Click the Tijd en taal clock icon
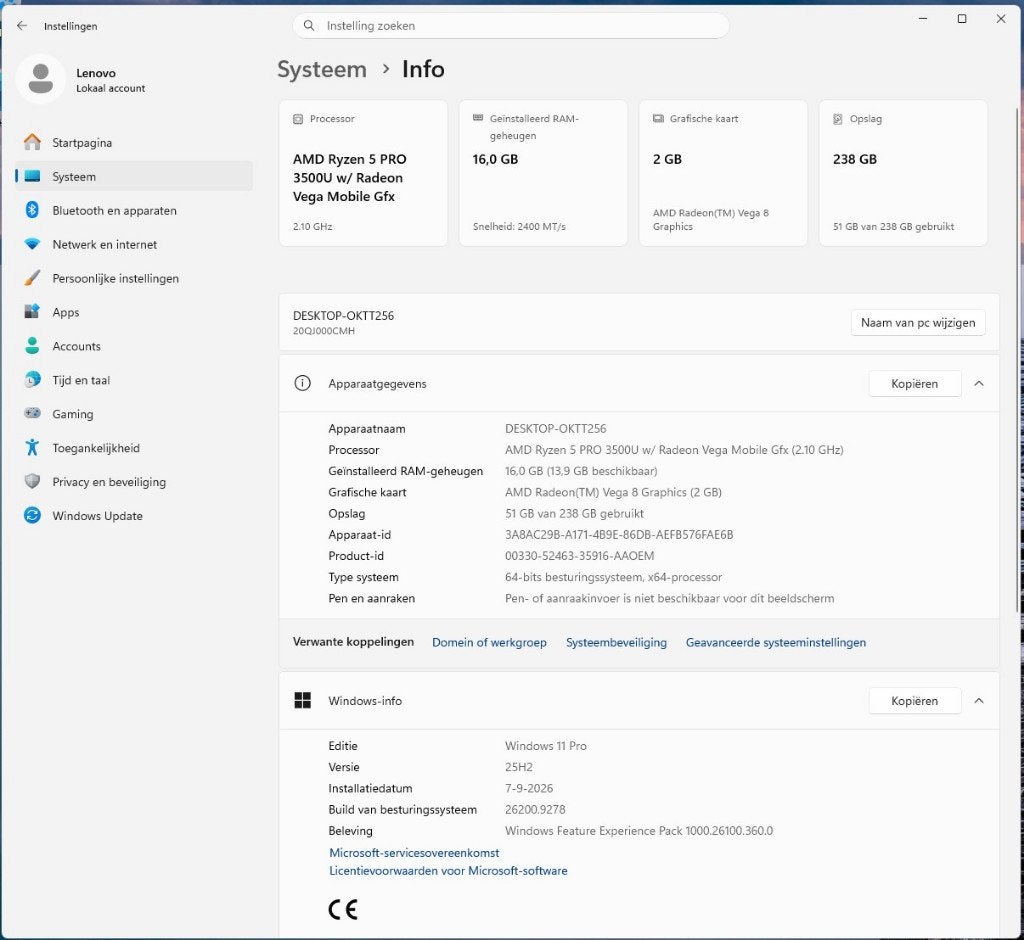 coord(32,380)
